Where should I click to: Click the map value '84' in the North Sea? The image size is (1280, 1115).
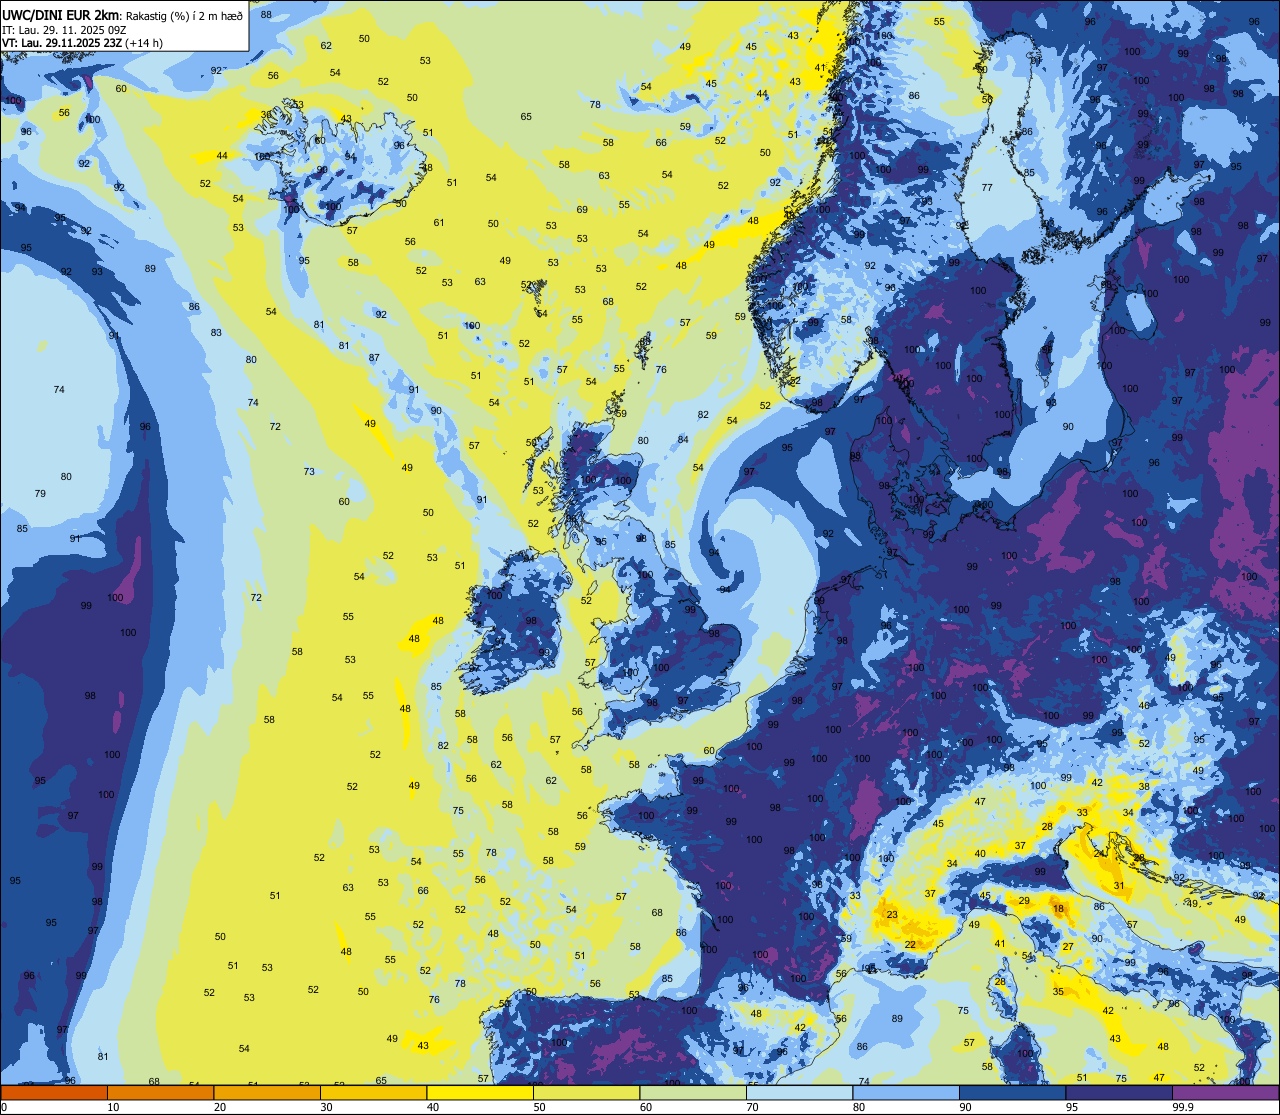[683, 439]
